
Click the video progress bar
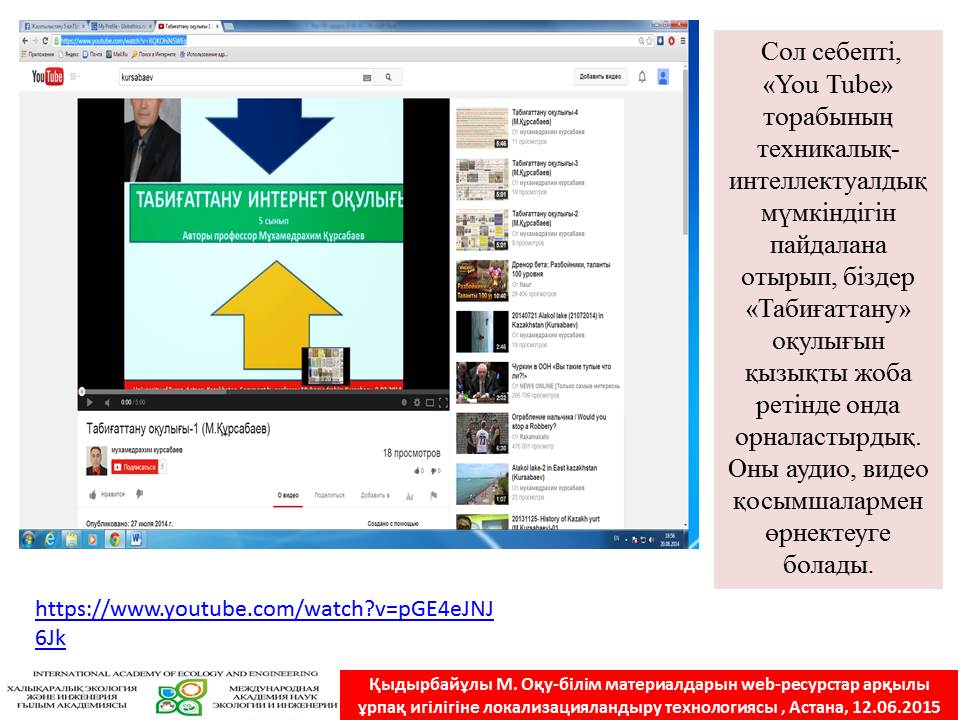pos(263,391)
